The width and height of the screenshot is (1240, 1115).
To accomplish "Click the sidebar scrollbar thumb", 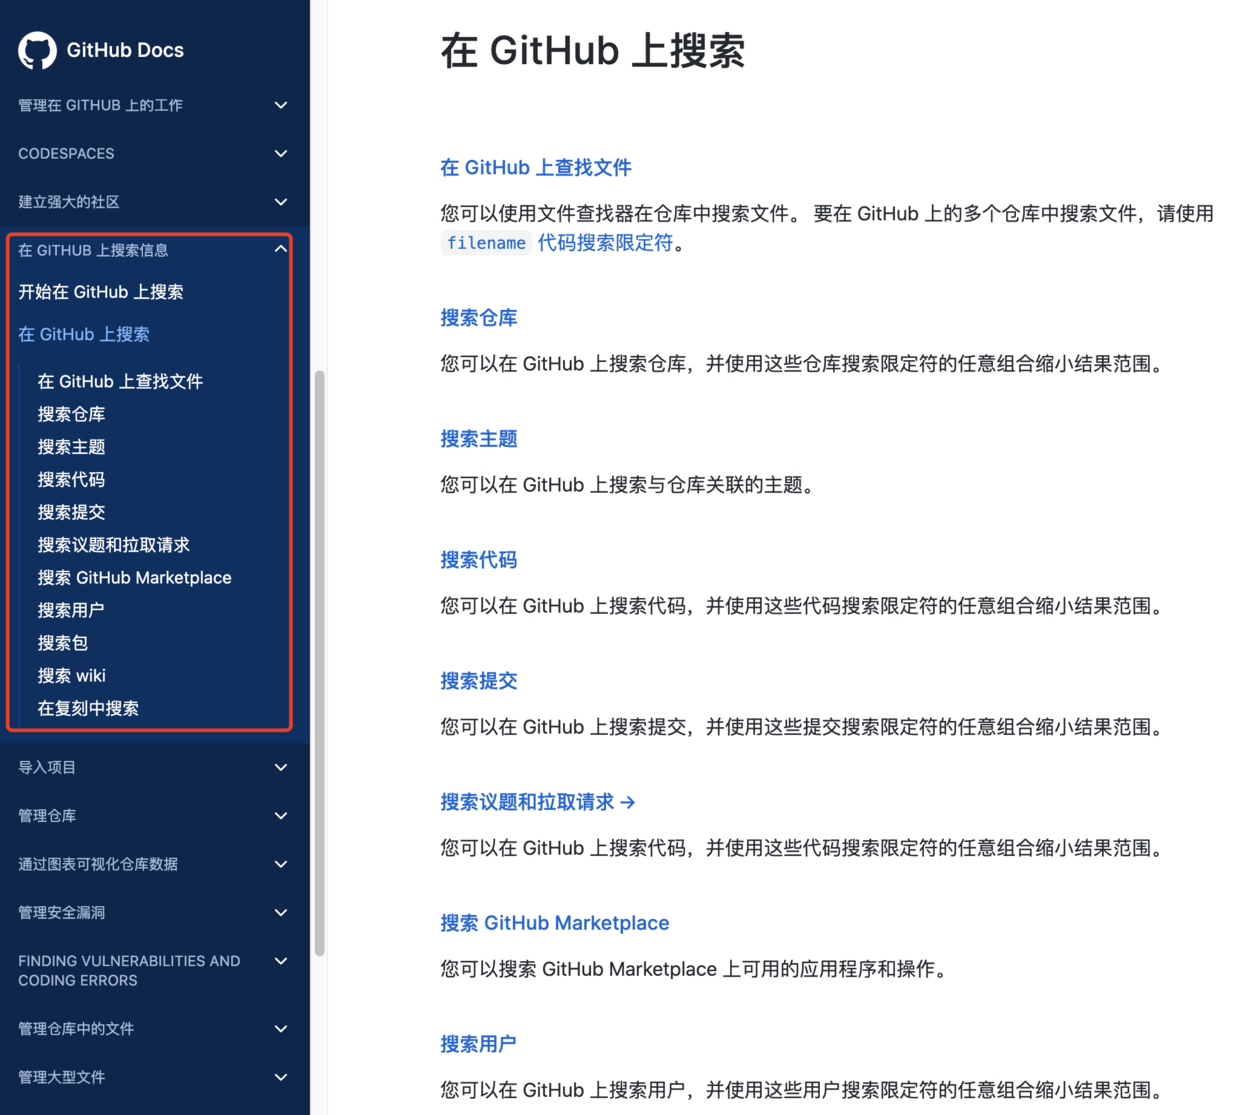I will coord(320,660).
